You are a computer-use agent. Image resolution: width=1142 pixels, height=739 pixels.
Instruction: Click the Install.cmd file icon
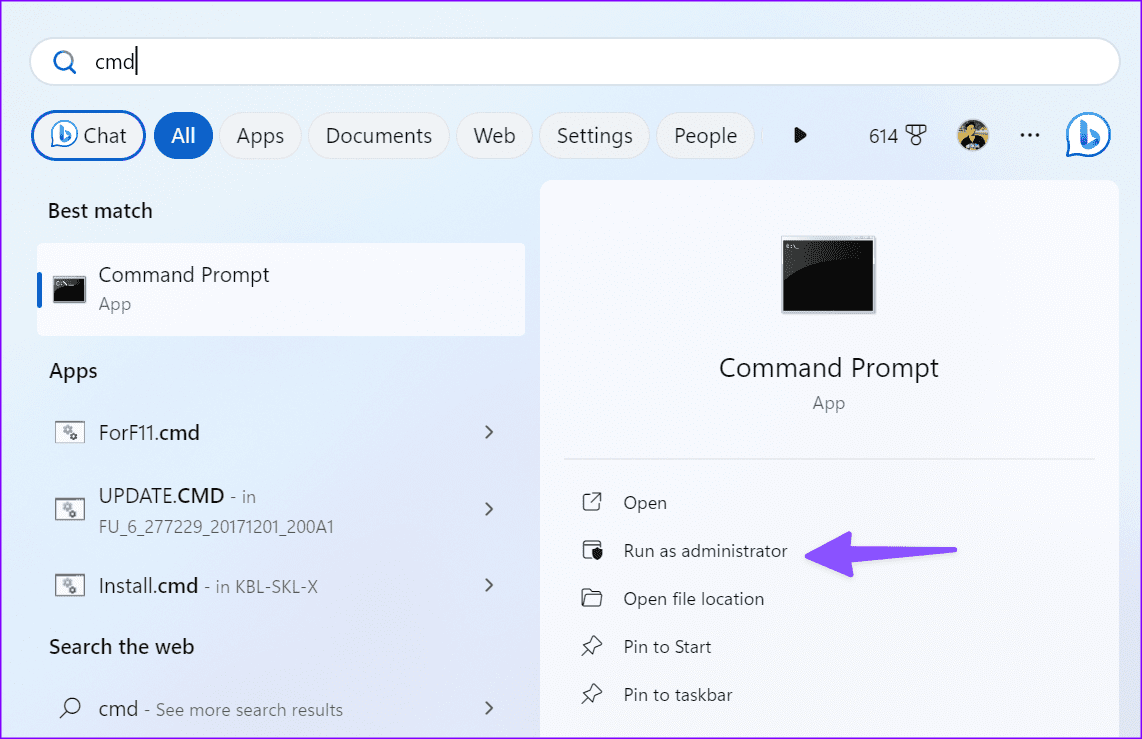click(69, 586)
